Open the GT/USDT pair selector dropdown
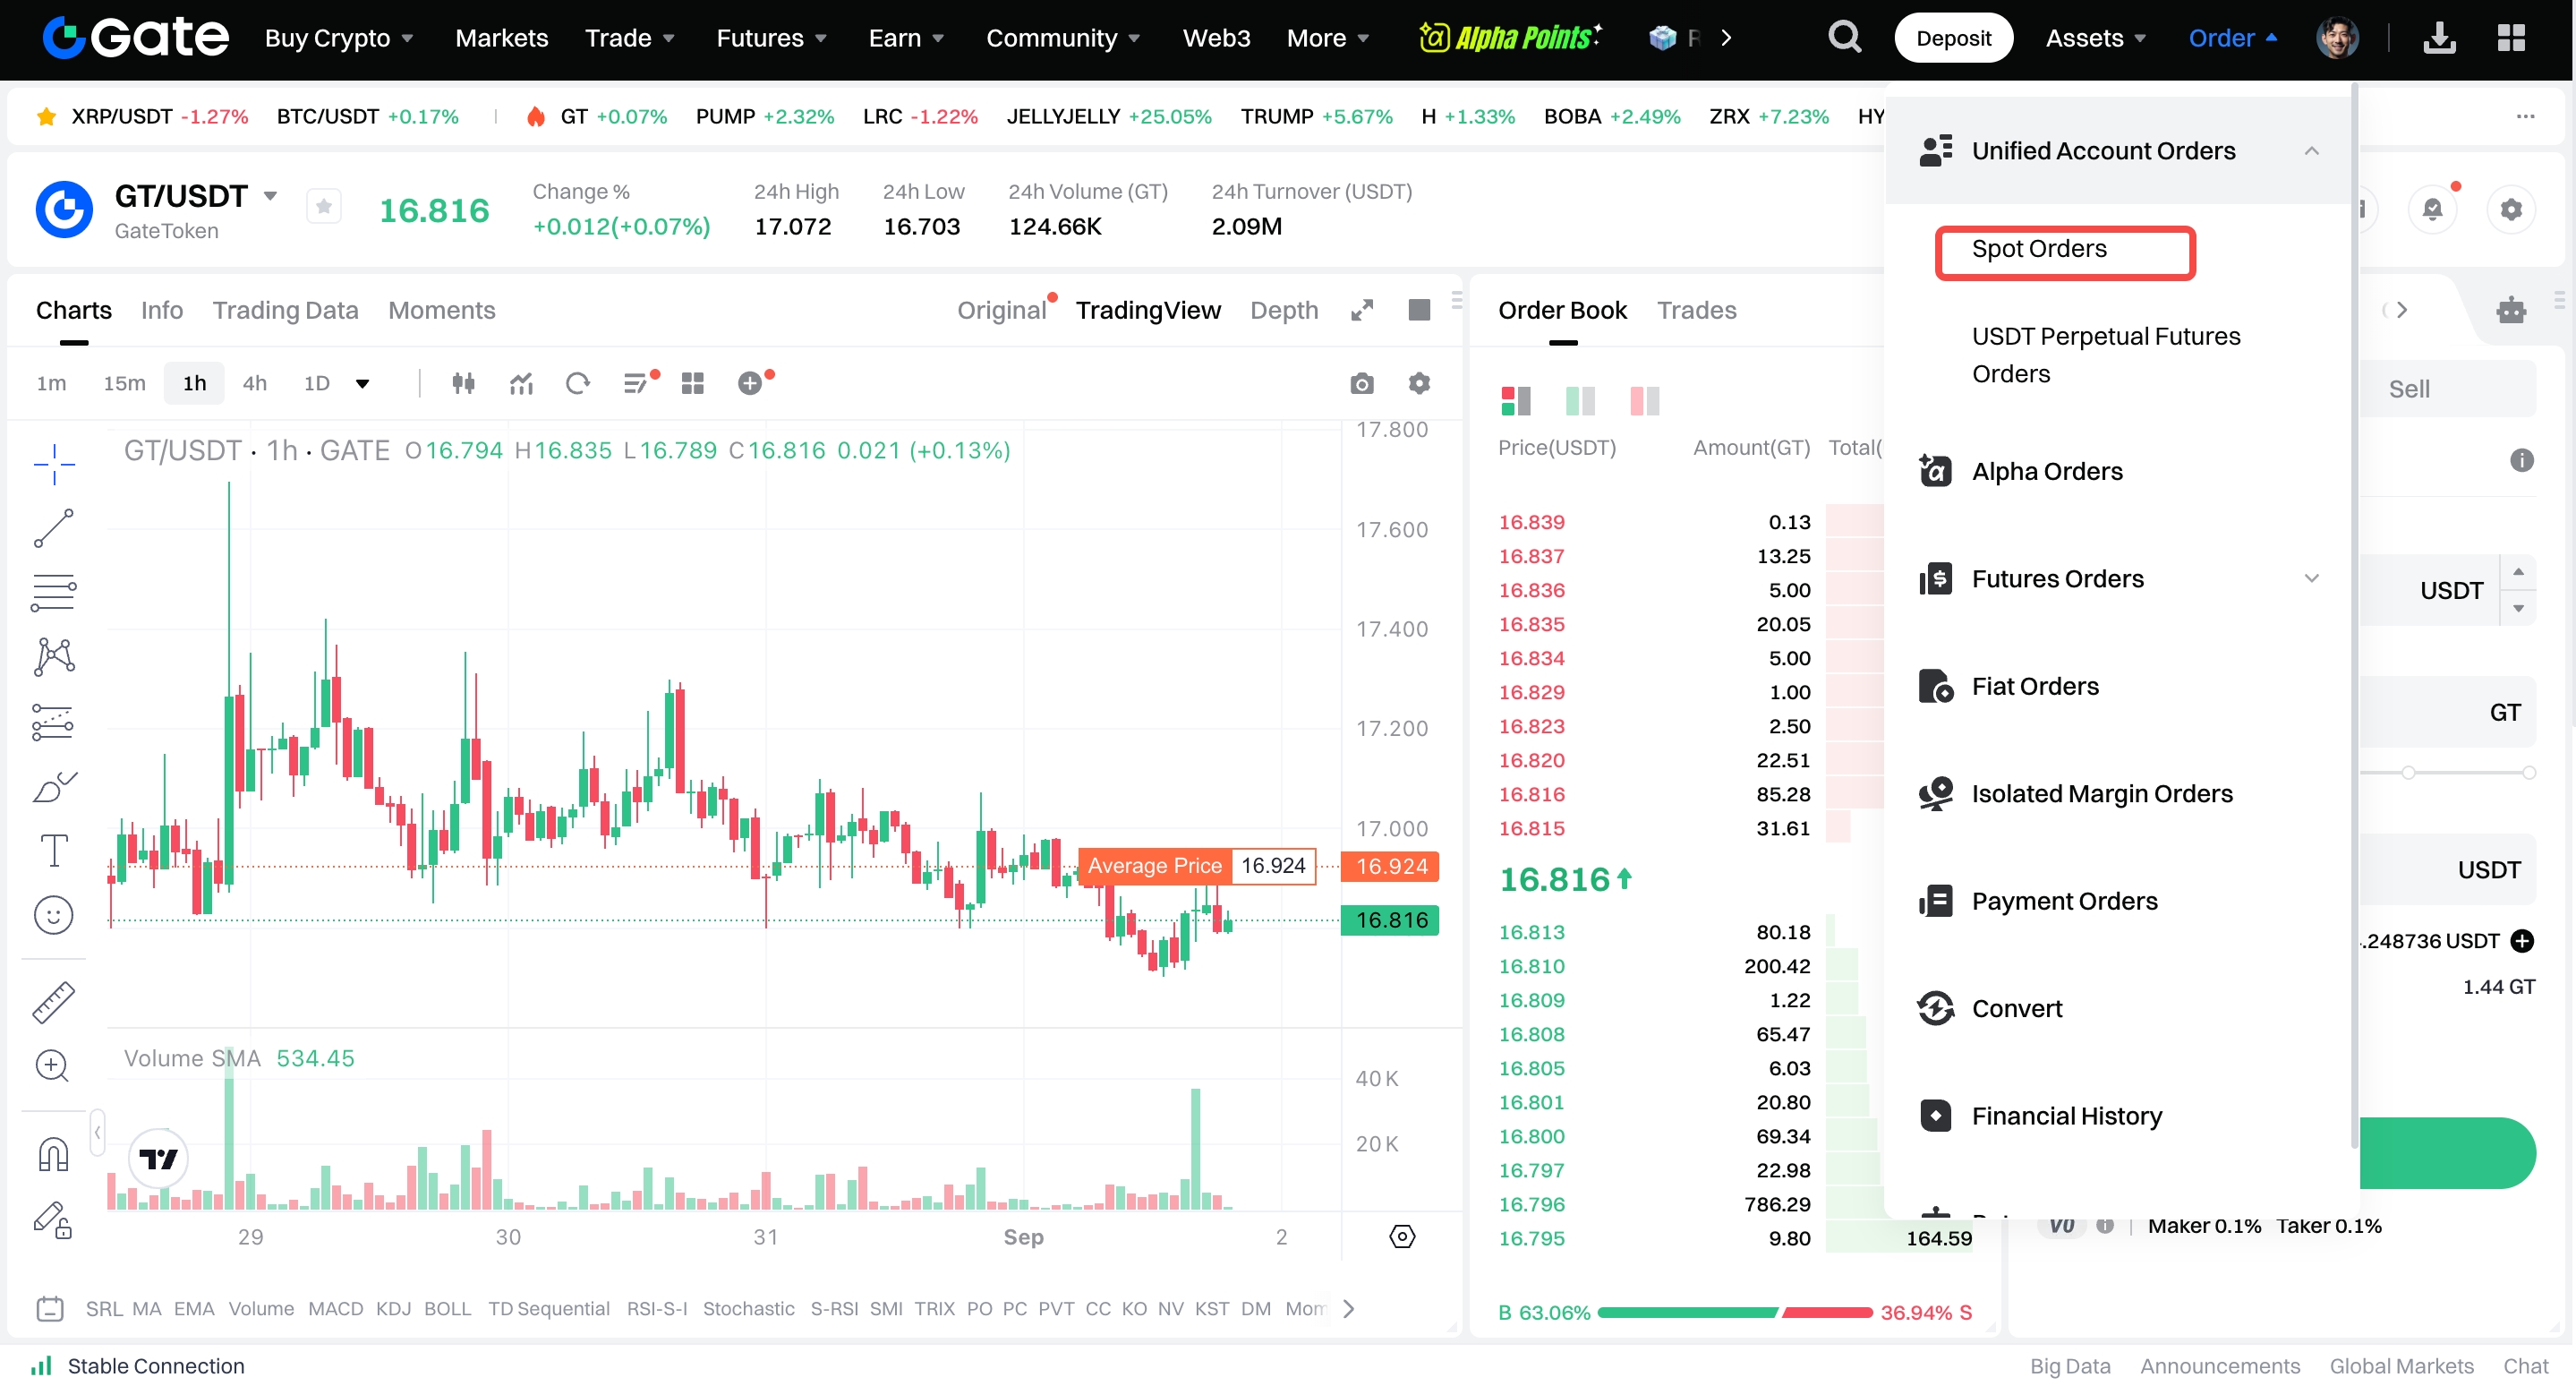 270,196
